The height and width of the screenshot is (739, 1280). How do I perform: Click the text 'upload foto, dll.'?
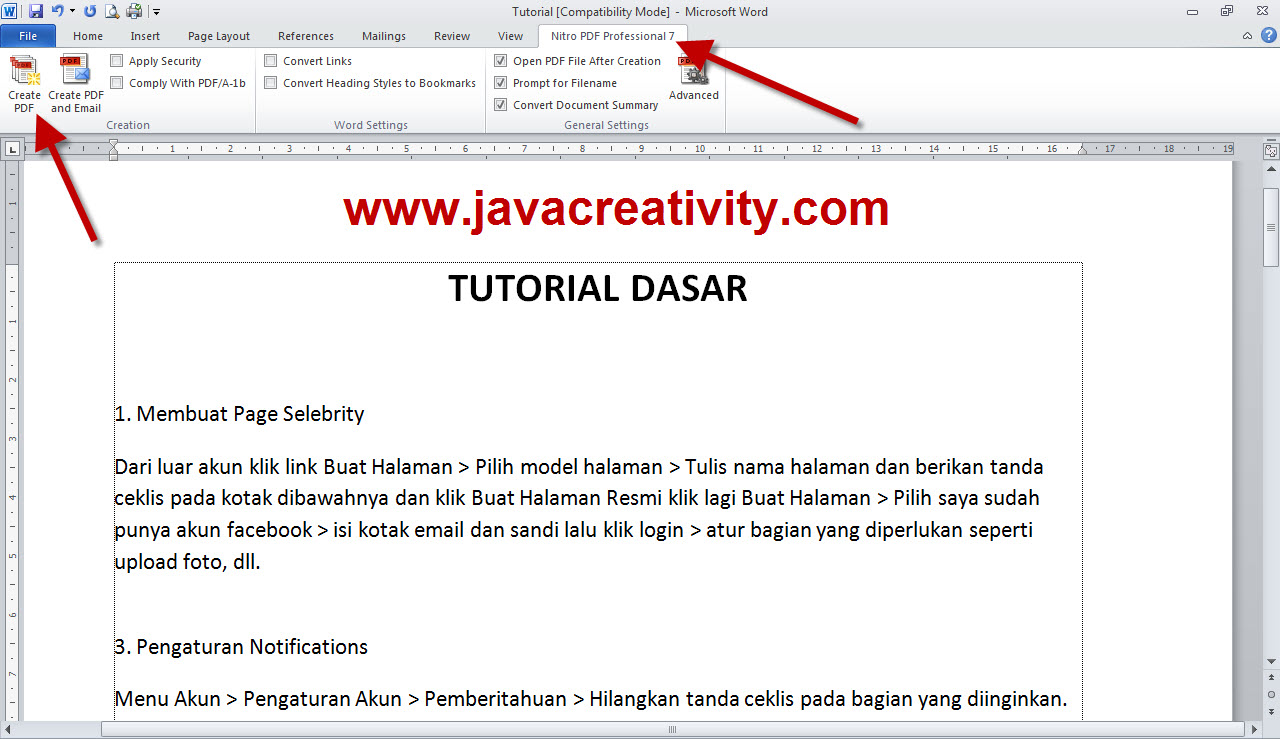pos(187,562)
